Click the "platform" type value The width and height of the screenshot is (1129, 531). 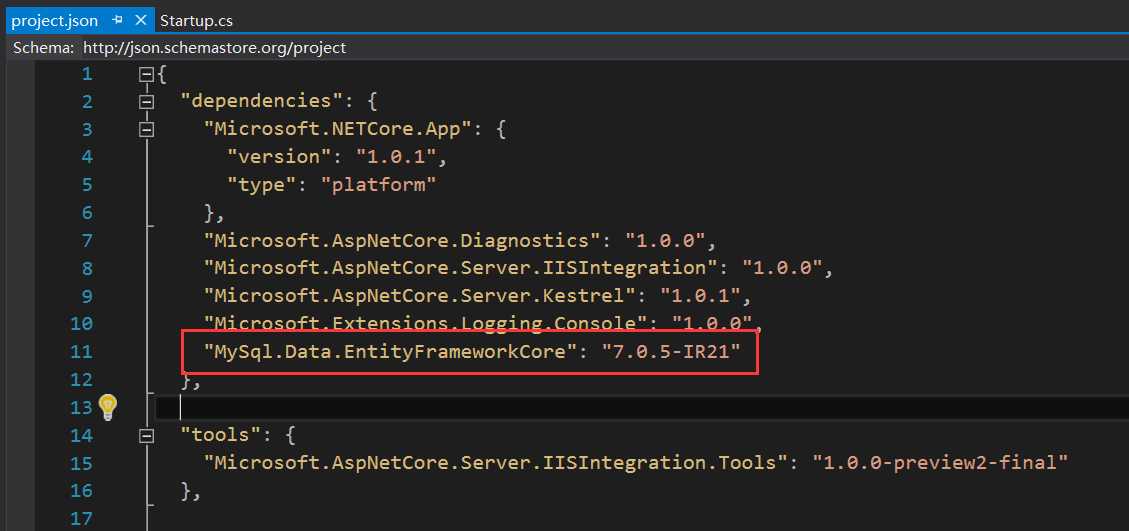coord(378,184)
